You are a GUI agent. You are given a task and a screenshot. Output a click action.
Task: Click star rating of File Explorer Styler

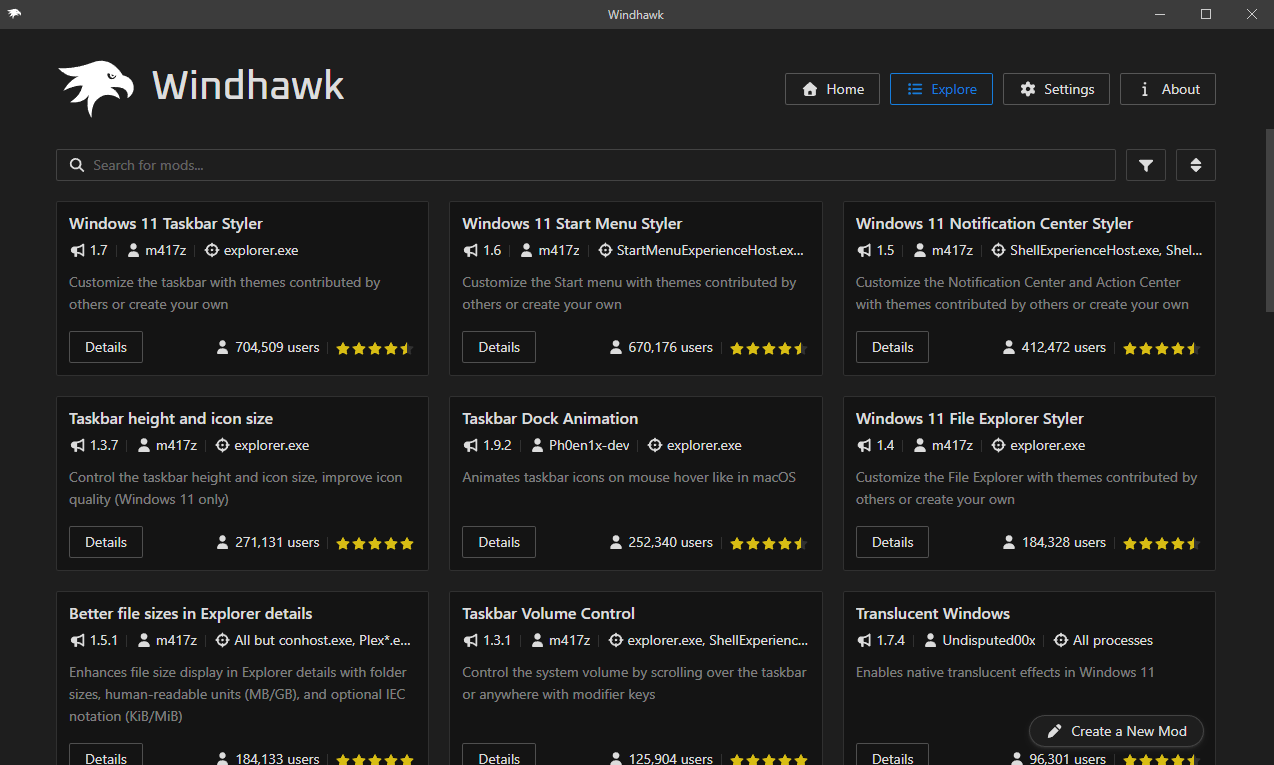pos(1161,543)
